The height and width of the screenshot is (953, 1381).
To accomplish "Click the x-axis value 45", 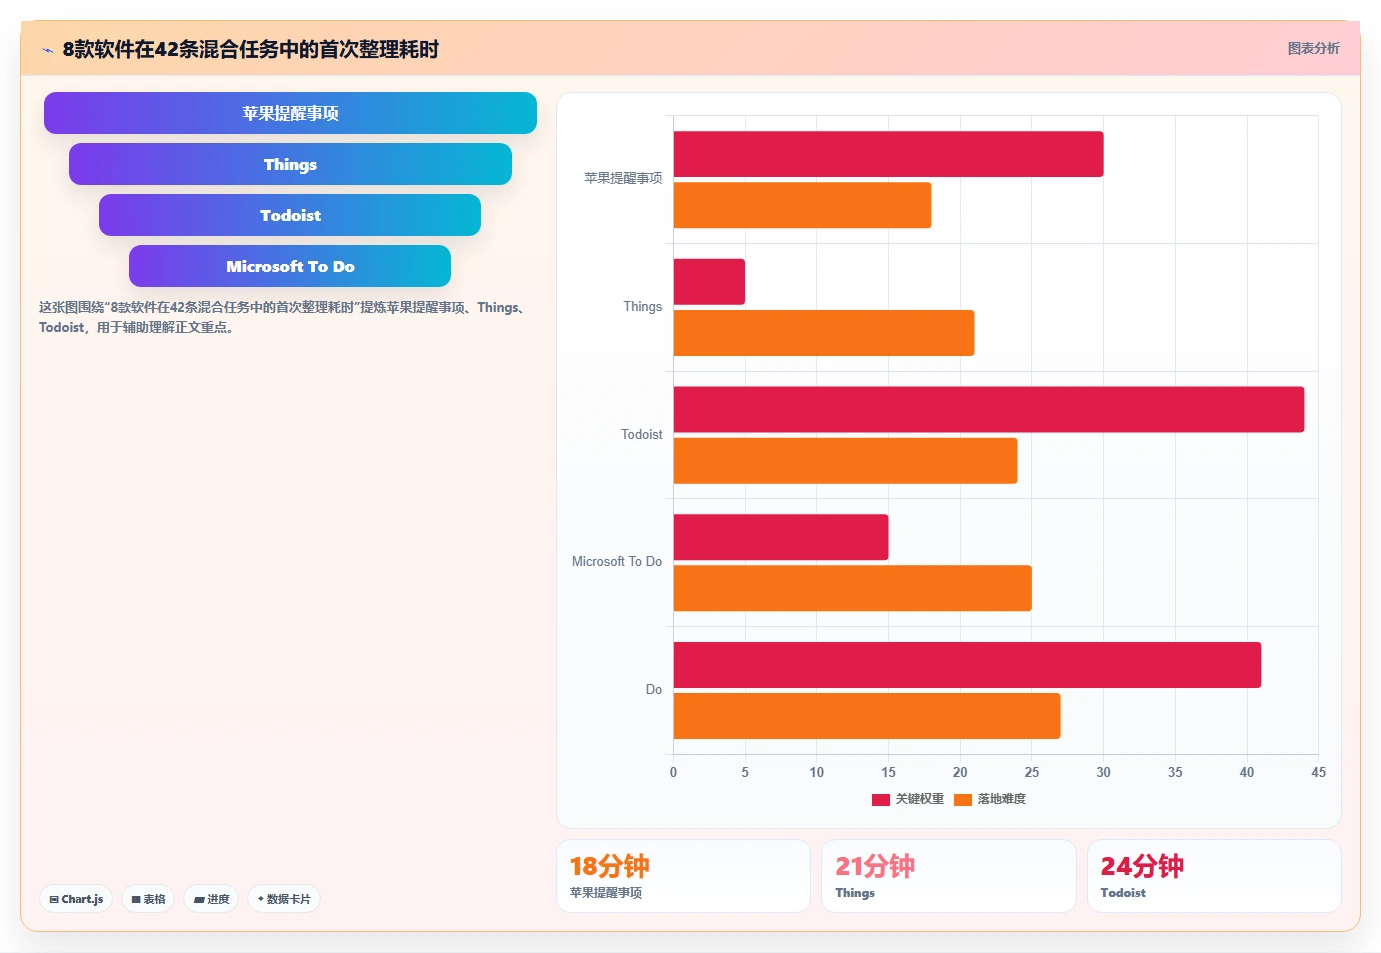I will (x=1318, y=772).
